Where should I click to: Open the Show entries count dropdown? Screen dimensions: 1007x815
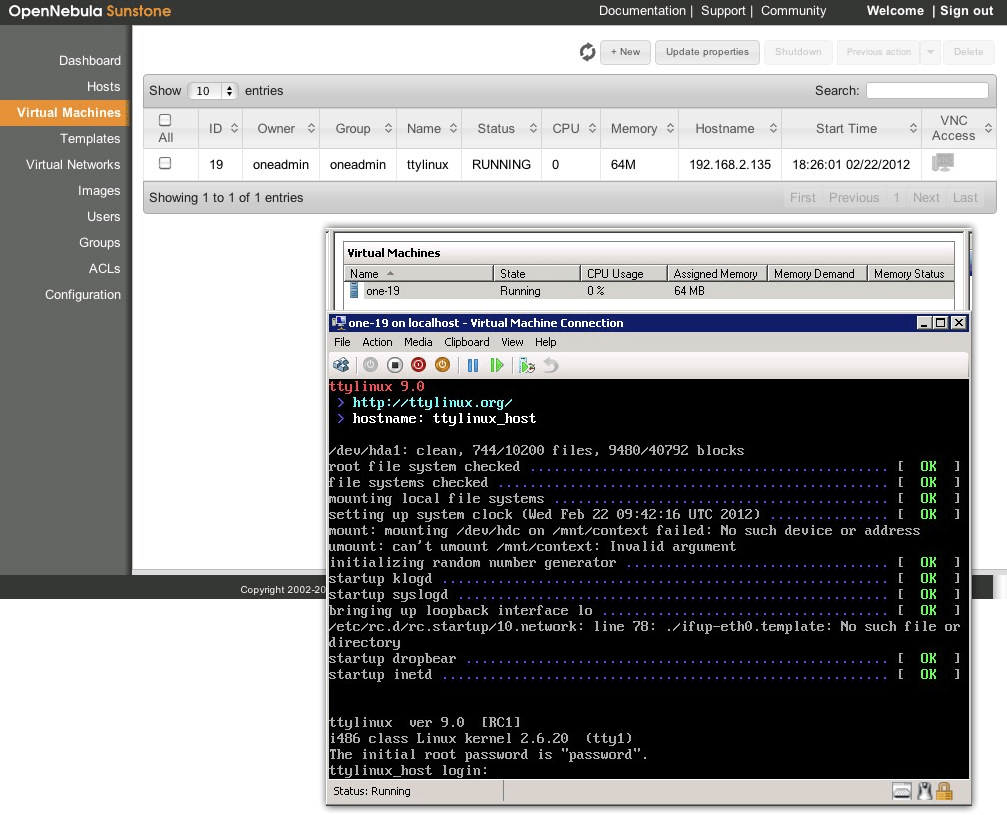[x=213, y=91]
